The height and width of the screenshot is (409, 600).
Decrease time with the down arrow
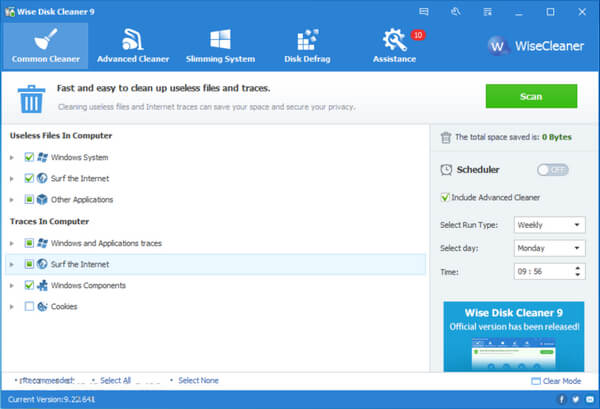pyautogui.click(x=578, y=275)
